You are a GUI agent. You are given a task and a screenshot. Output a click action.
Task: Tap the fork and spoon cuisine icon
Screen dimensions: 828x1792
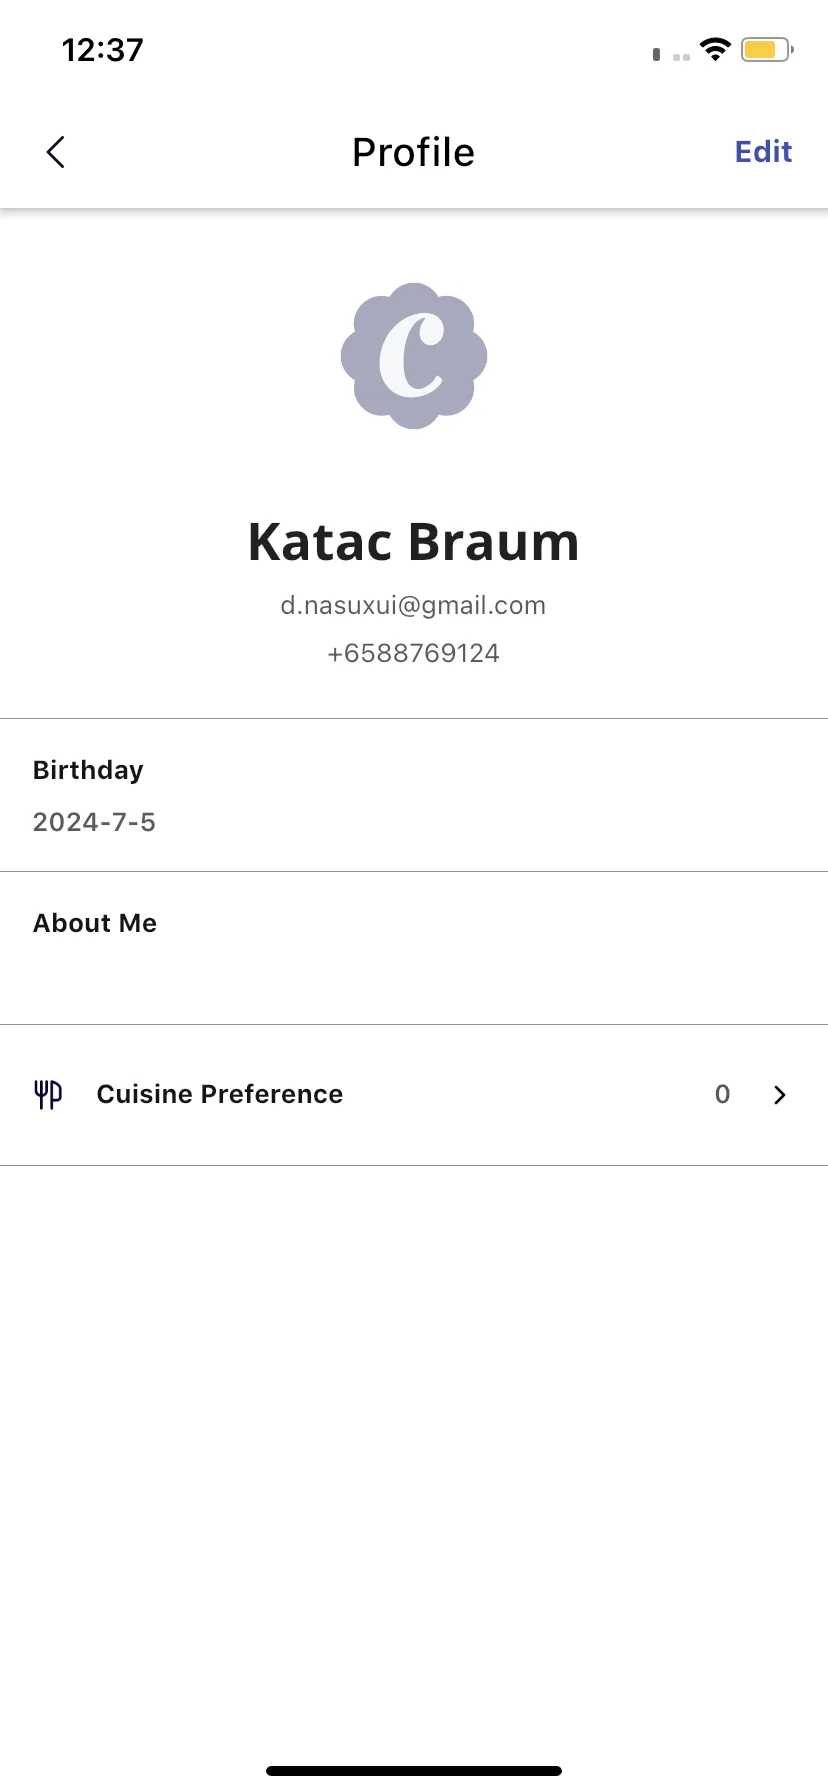(x=48, y=1095)
